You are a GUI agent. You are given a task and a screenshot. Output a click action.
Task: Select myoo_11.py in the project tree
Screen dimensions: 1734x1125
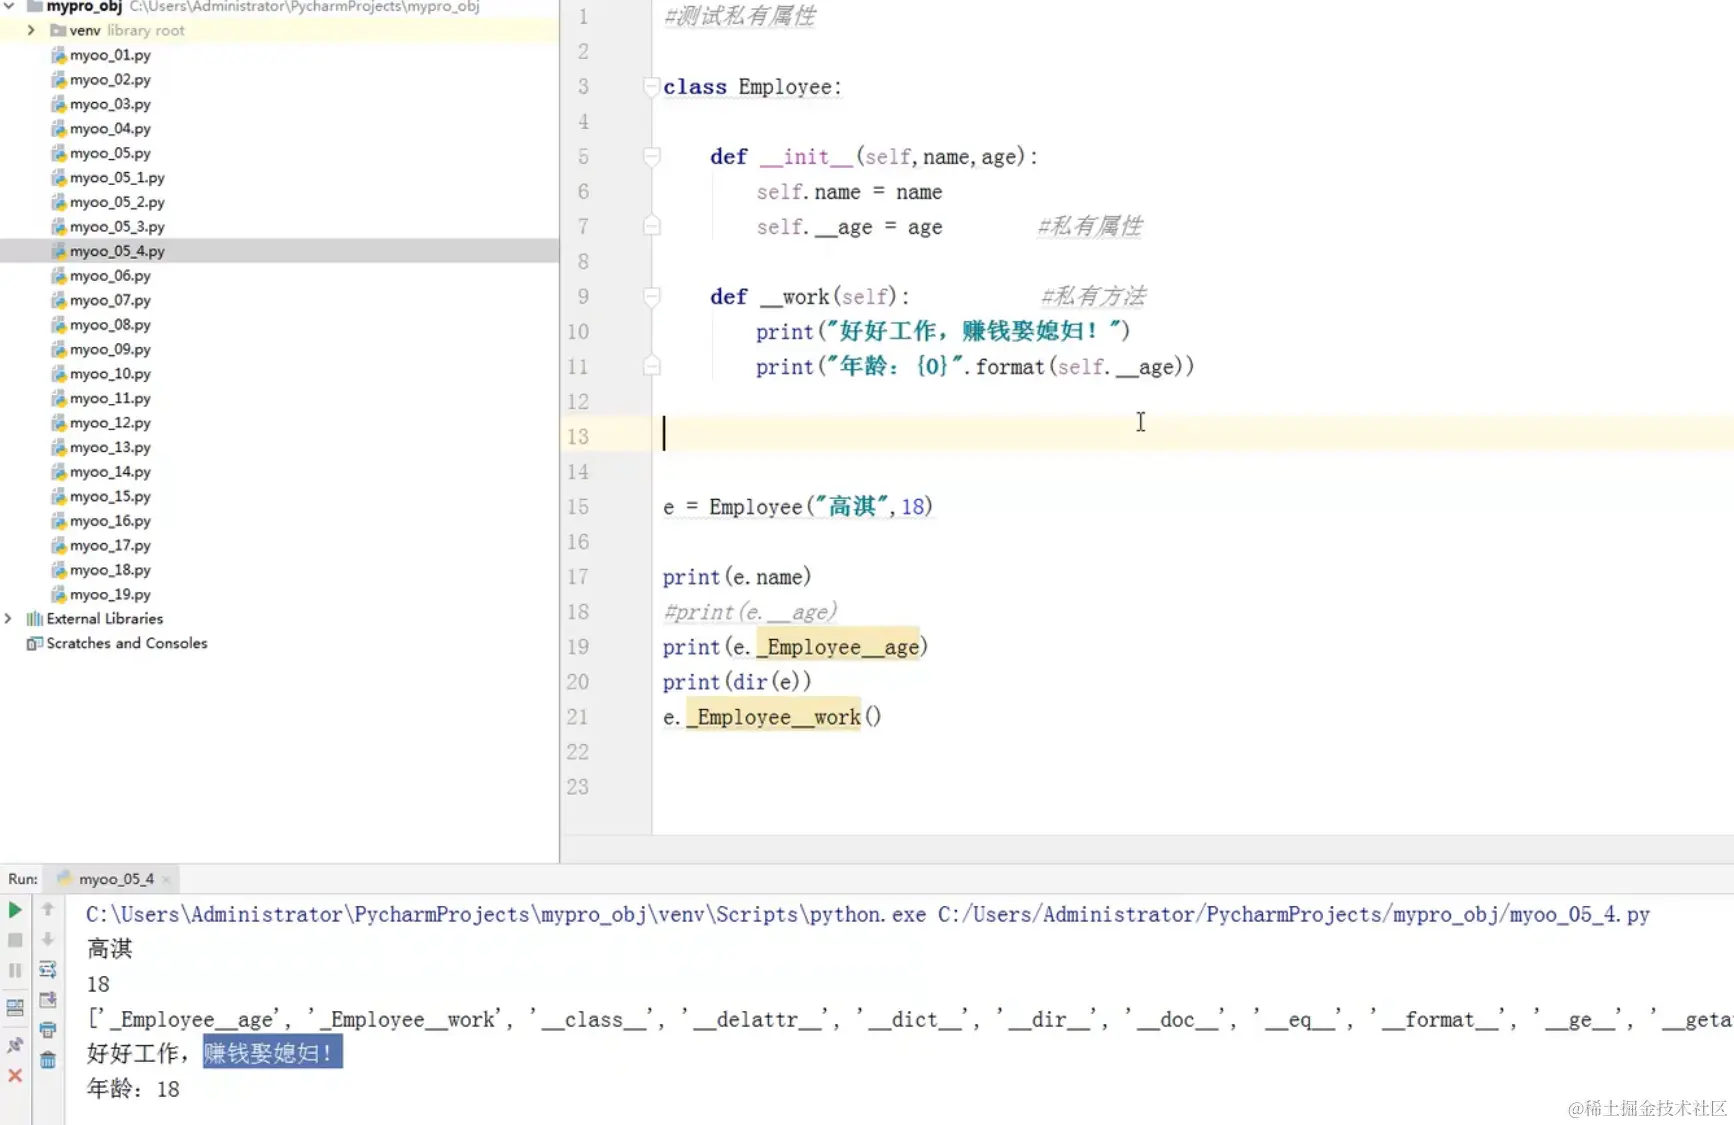(x=110, y=398)
